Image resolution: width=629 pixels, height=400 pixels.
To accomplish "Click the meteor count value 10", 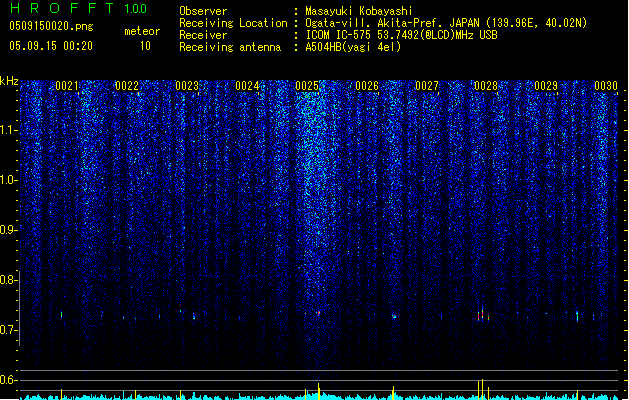I will click(145, 46).
